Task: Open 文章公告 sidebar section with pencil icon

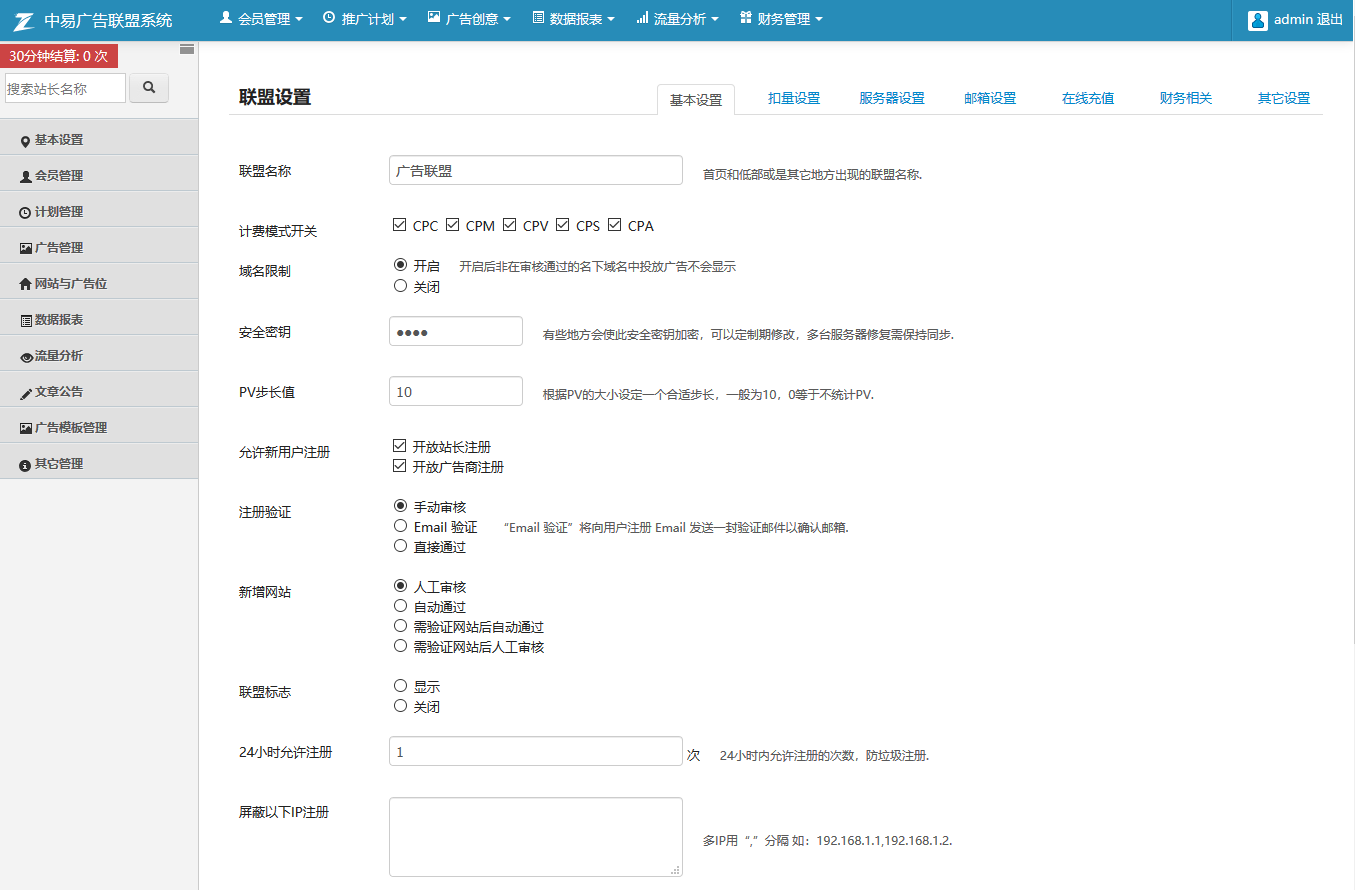Action: click(59, 392)
